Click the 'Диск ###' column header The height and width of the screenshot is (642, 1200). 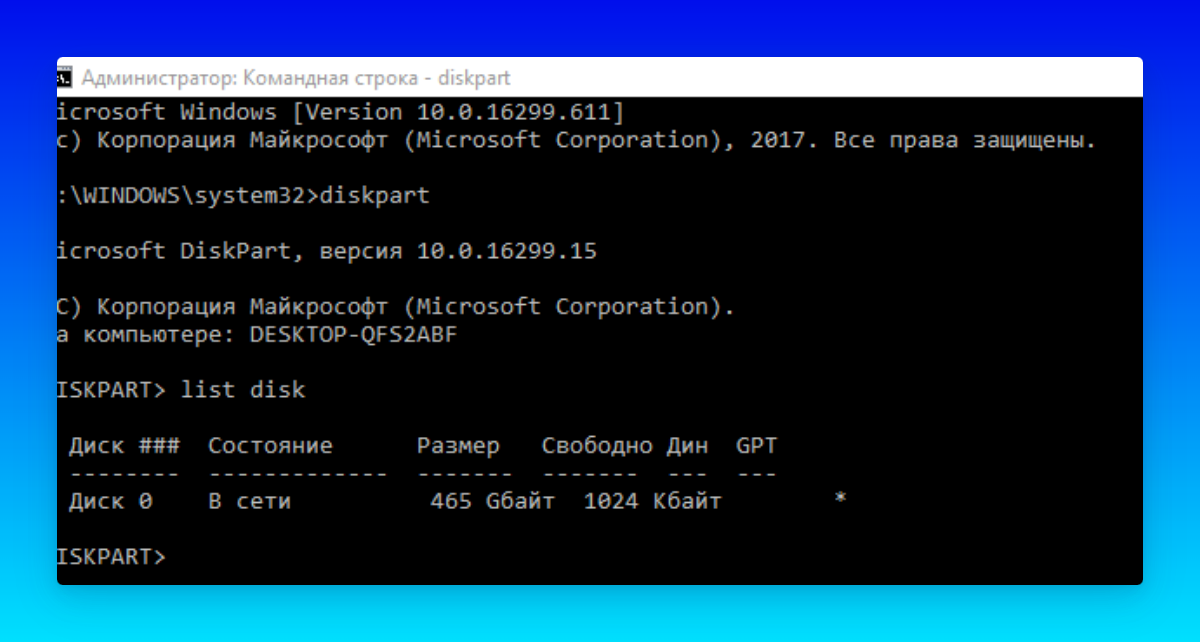123,445
